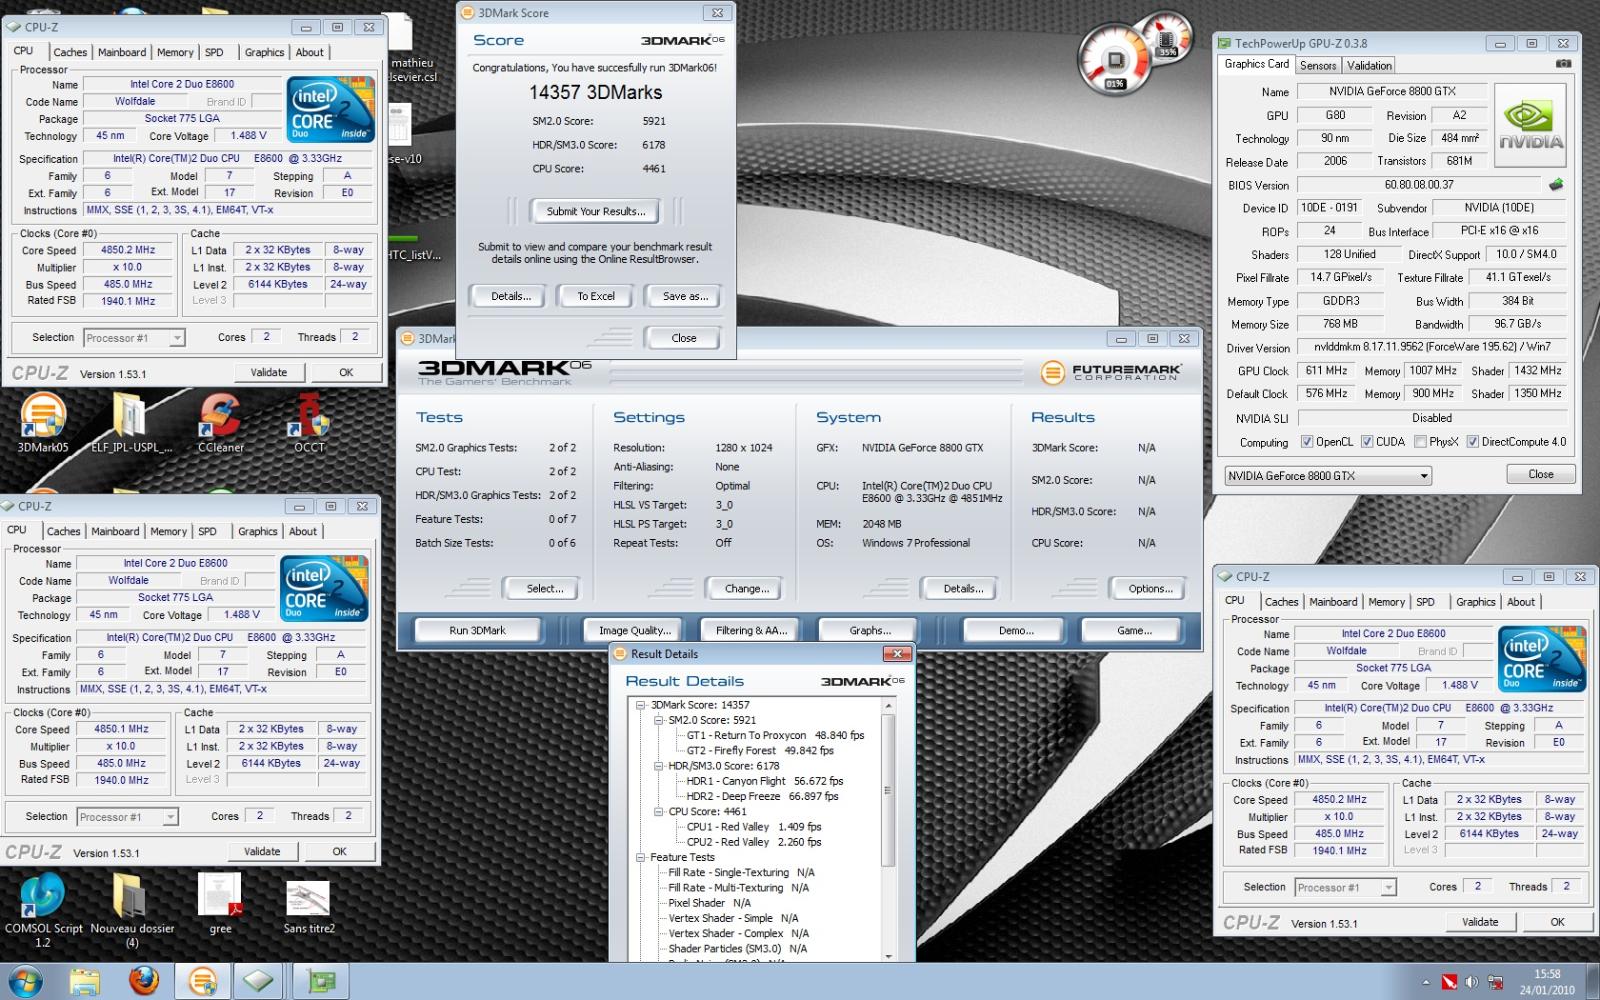Viewport: 1600px width, 1000px height.
Task: Open Processor #1 dropdown in lower-left CPU-Z
Action: 127,817
